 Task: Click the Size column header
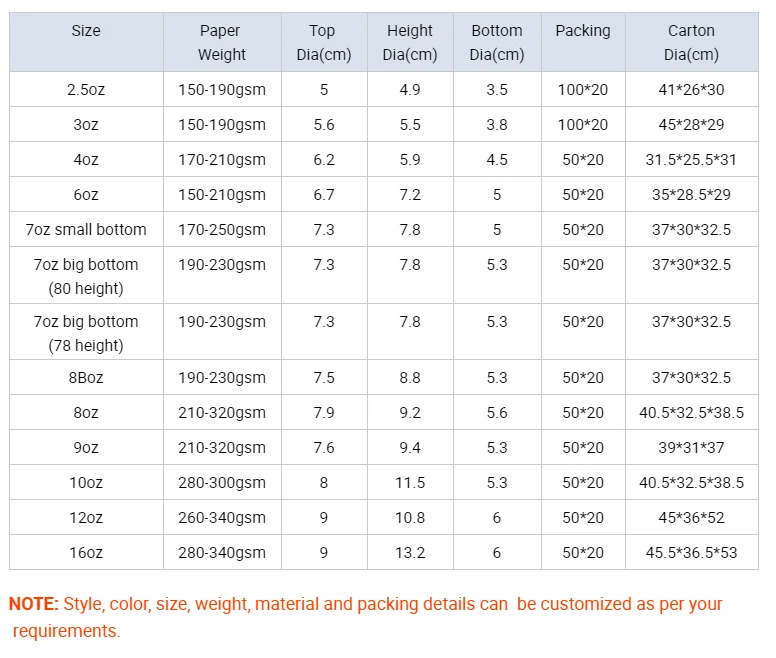pos(86,31)
